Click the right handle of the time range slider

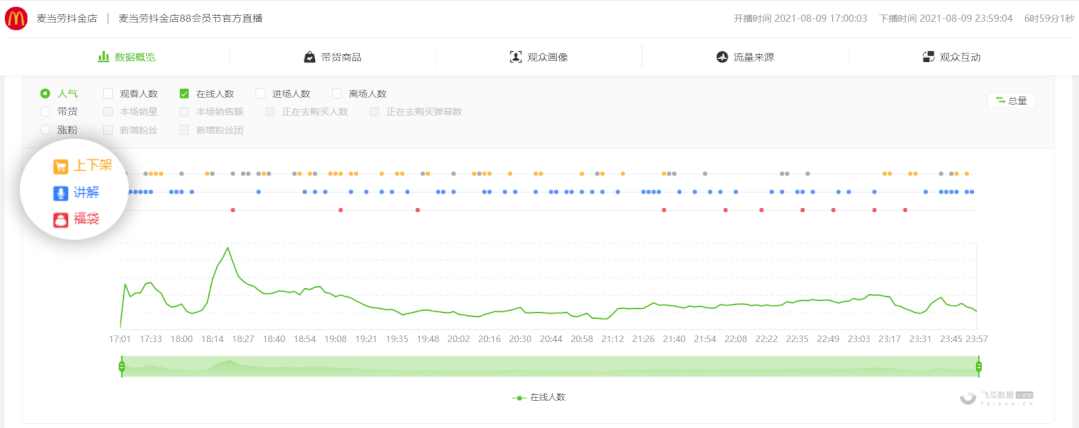point(979,367)
